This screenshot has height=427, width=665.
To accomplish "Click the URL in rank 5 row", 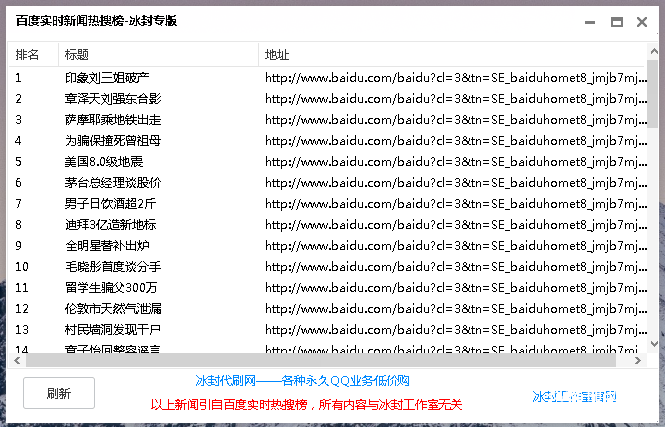I will [456, 162].
